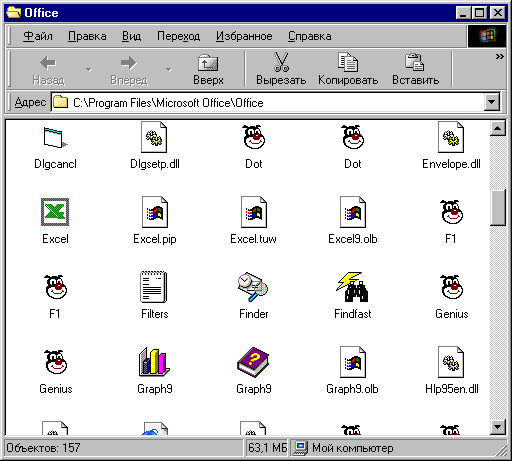
Task: Open the Избранное menu
Action: coord(244,36)
